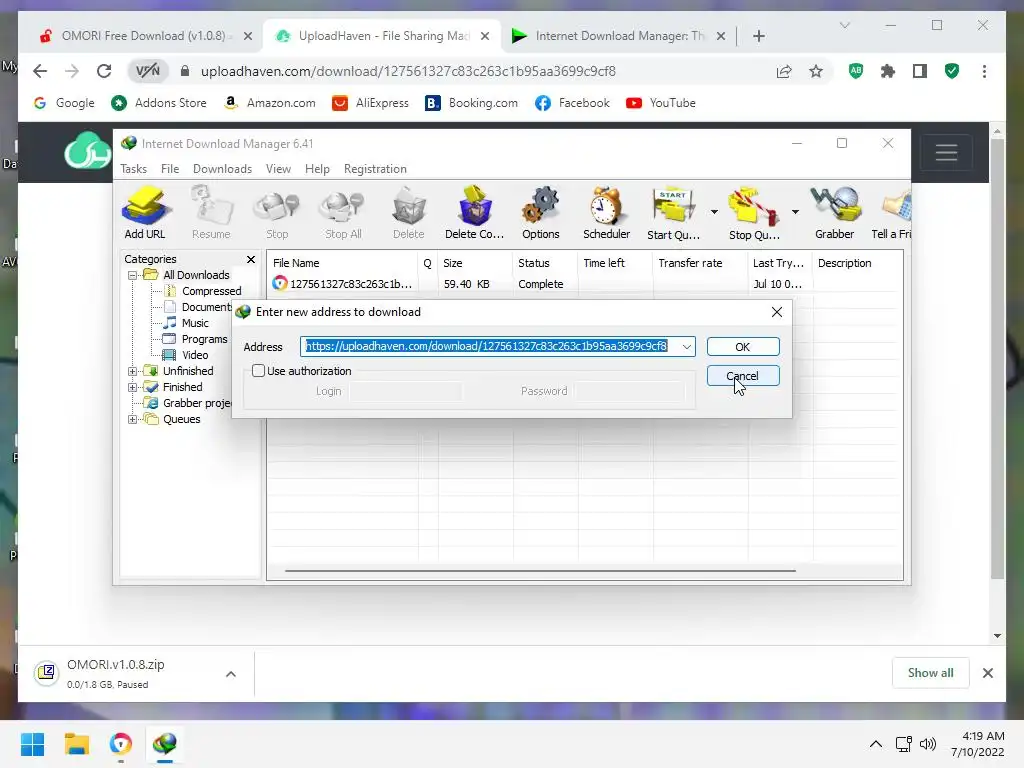Sort by the Status column header

545,263
